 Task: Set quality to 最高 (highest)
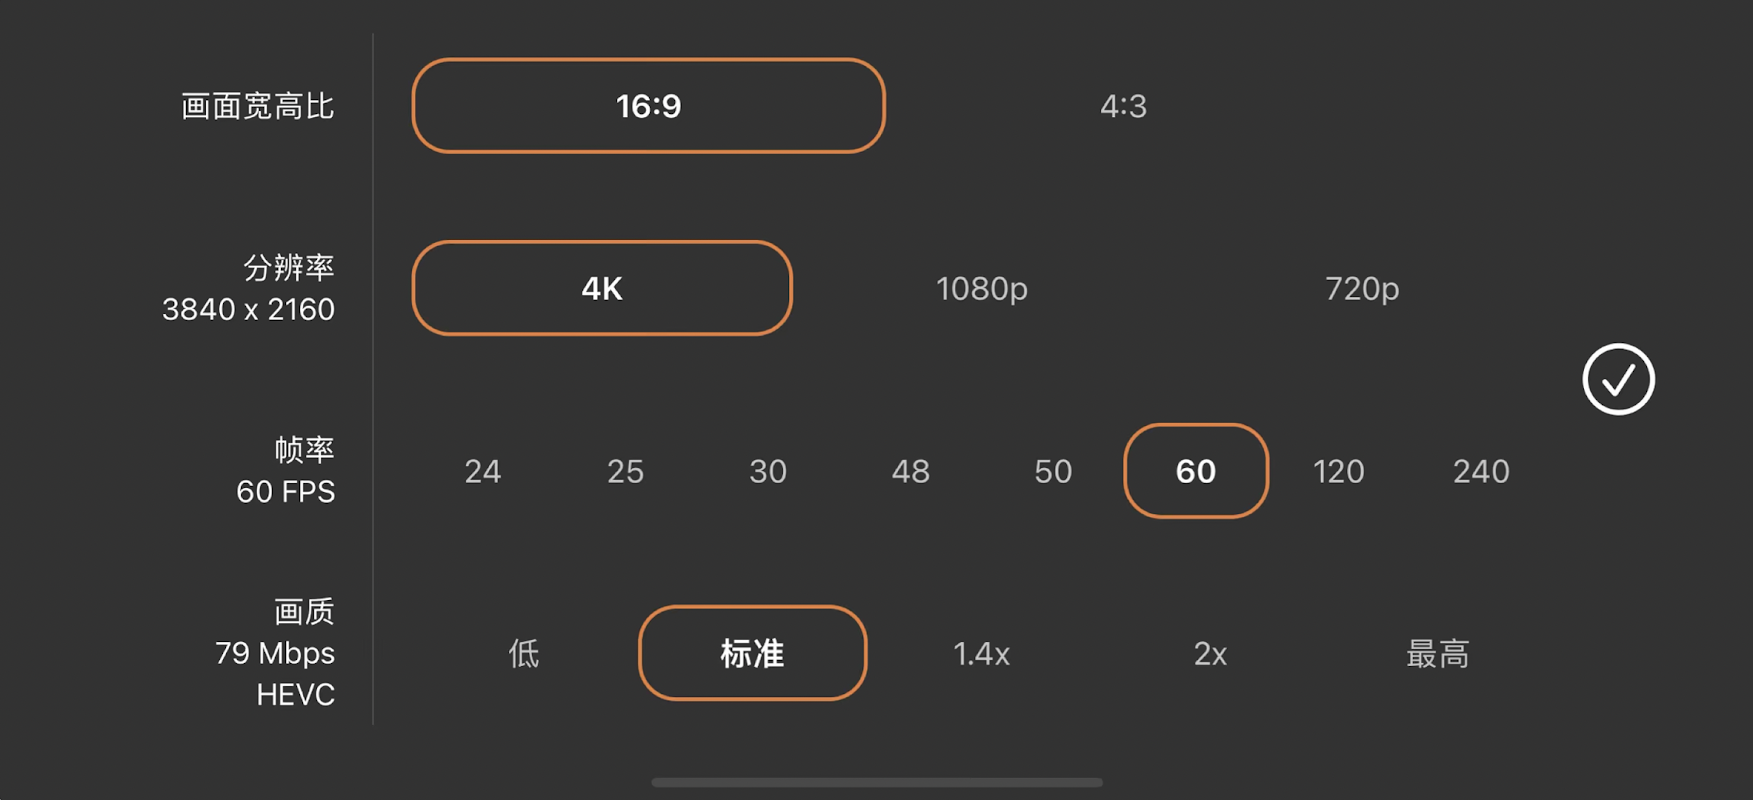point(1438,654)
